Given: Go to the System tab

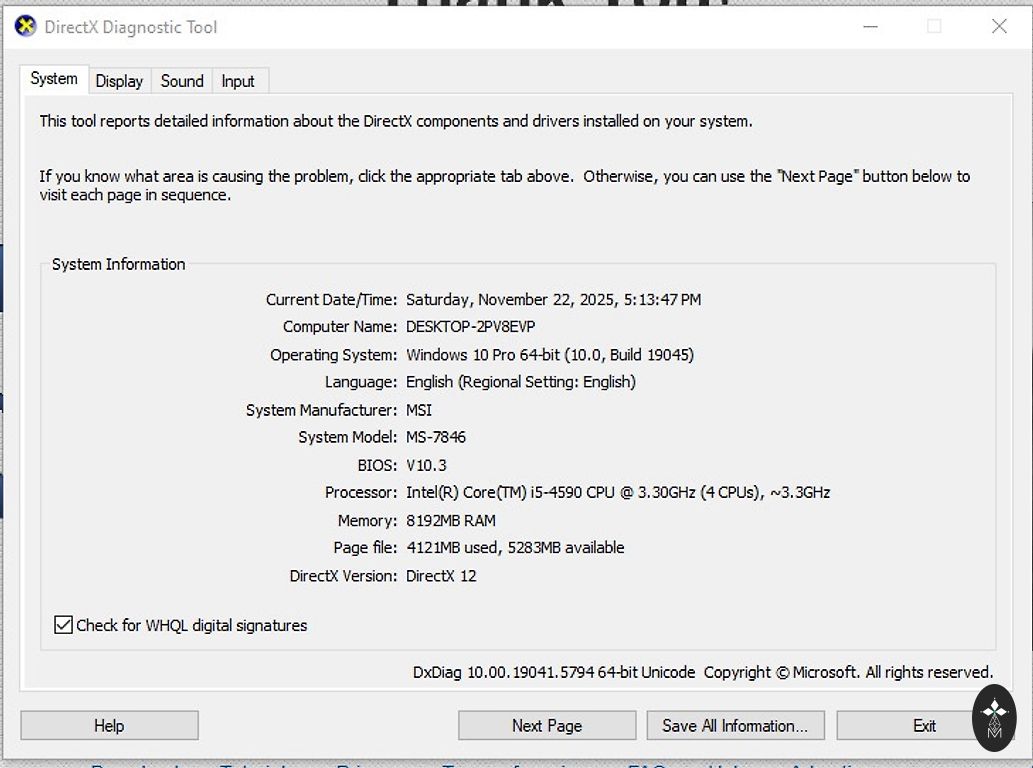Looking at the screenshot, I should [x=54, y=79].
